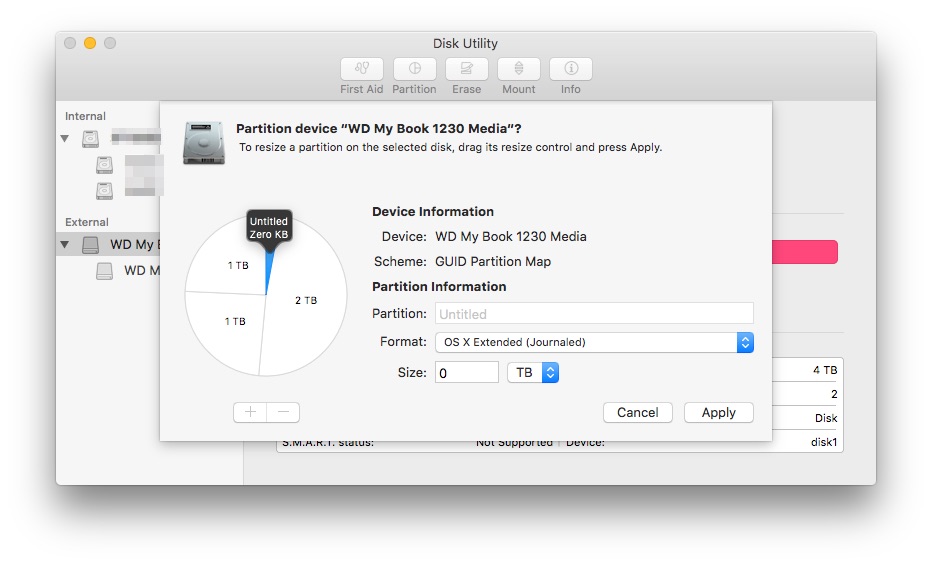932x565 pixels.
Task: Apply the partition changes
Action: click(719, 412)
